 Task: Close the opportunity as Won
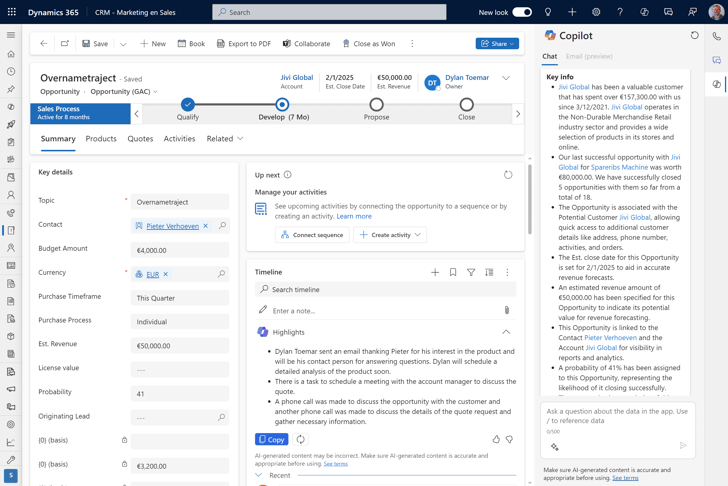coord(369,44)
